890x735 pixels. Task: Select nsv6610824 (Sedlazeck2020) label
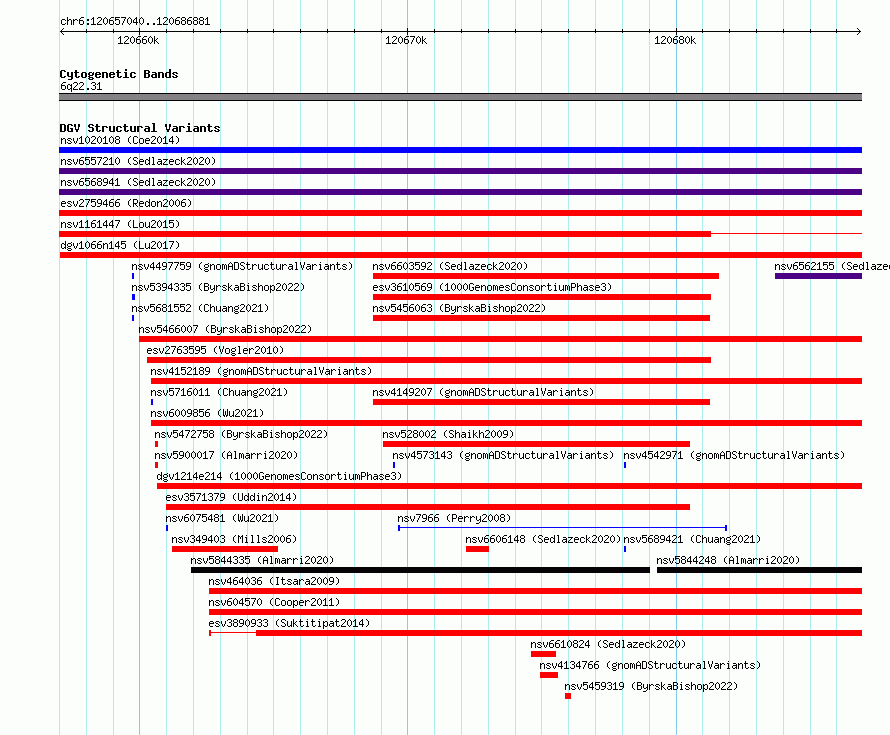(x=608, y=644)
